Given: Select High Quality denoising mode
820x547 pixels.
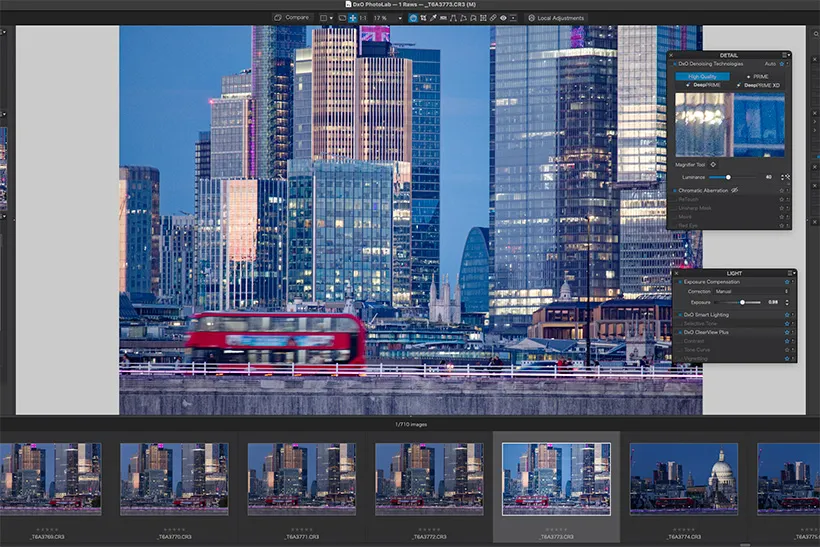Looking at the screenshot, I should click(x=702, y=77).
